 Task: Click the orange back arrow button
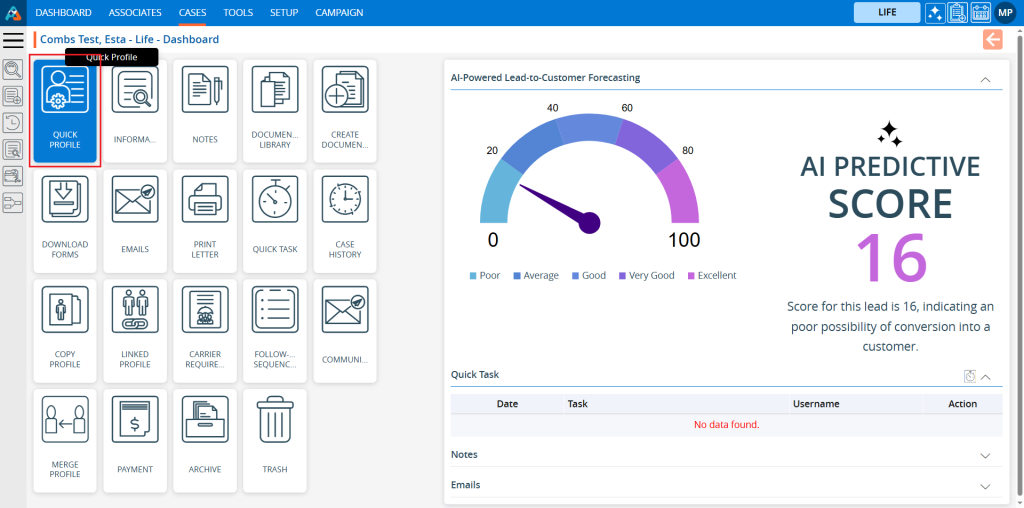point(992,39)
